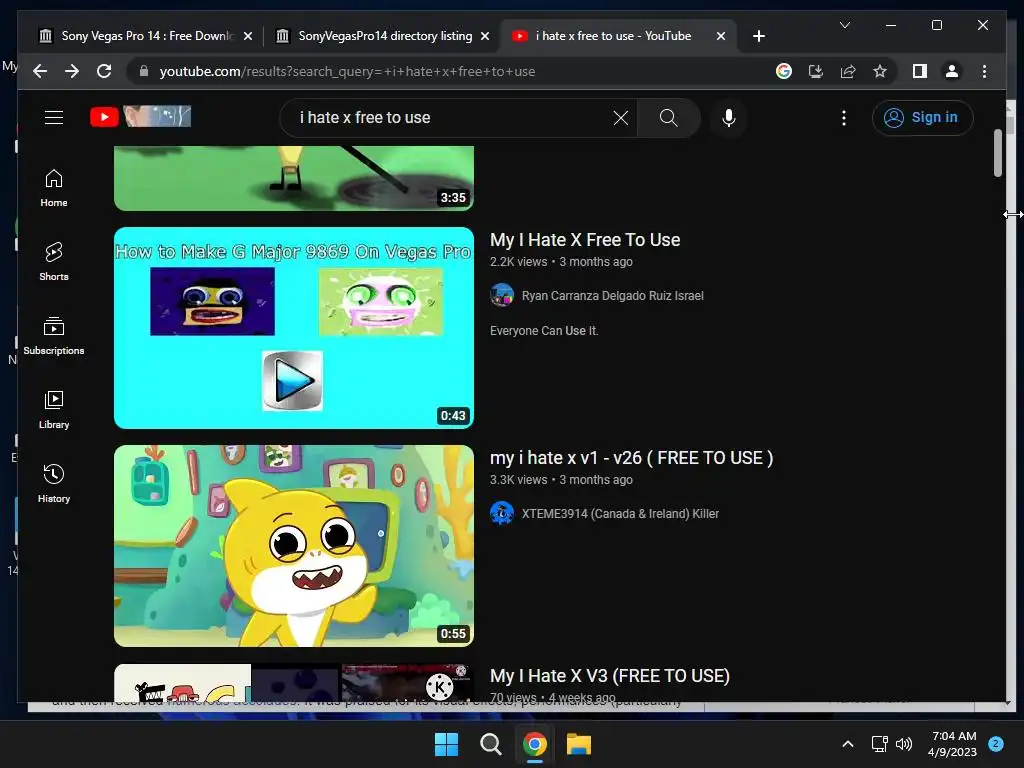The width and height of the screenshot is (1024, 768).
Task: Close the SonyVegasPro14 directory listing tab
Action: 485,36
